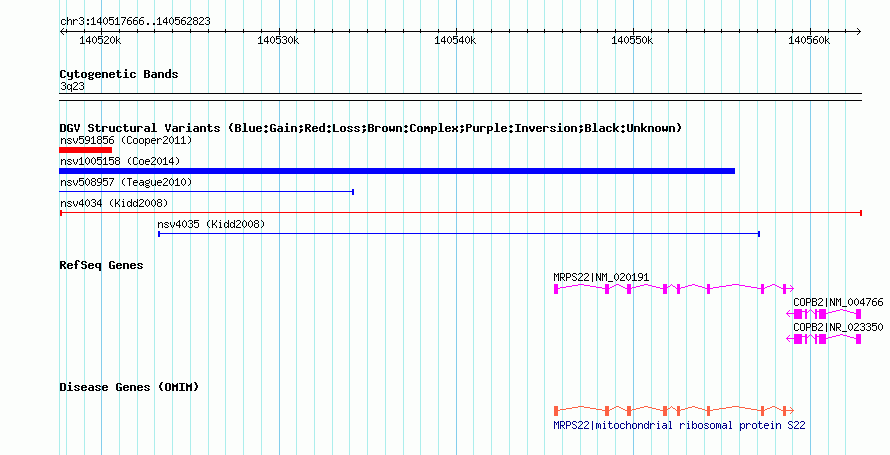Image resolution: width=890 pixels, height=455 pixels.
Task: Click the thick blue nsv1005158 gain bar
Action: click(397, 171)
